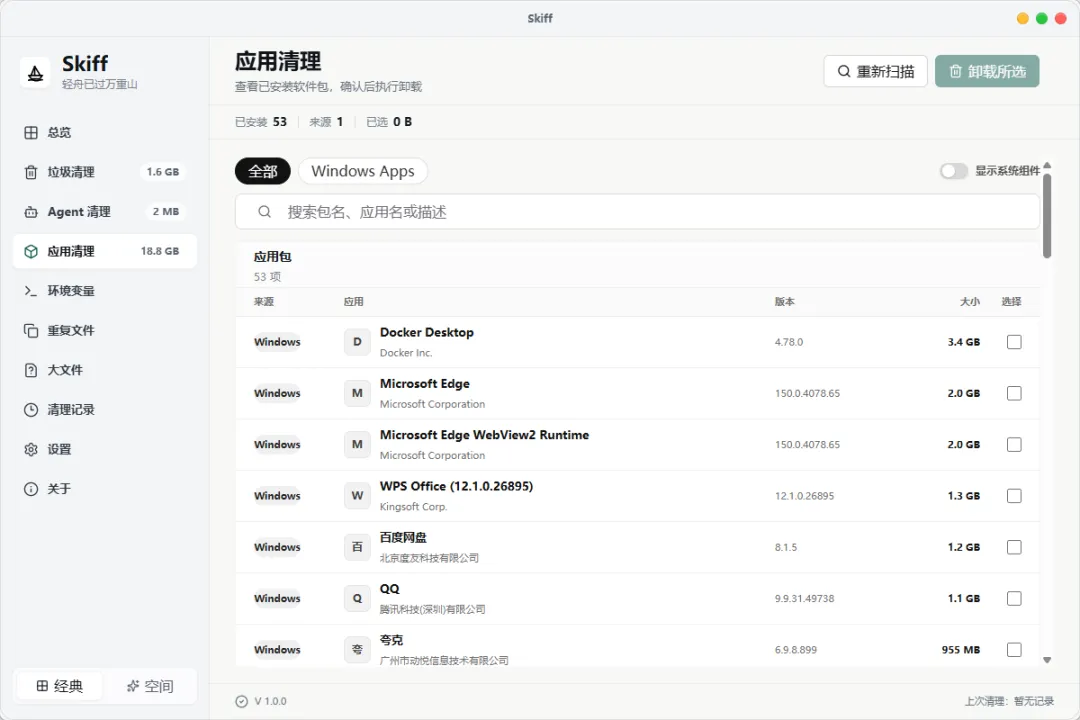Click 北京度友科技有限公司 publisher text
Image resolution: width=1080 pixels, height=720 pixels.
[x=429, y=558]
